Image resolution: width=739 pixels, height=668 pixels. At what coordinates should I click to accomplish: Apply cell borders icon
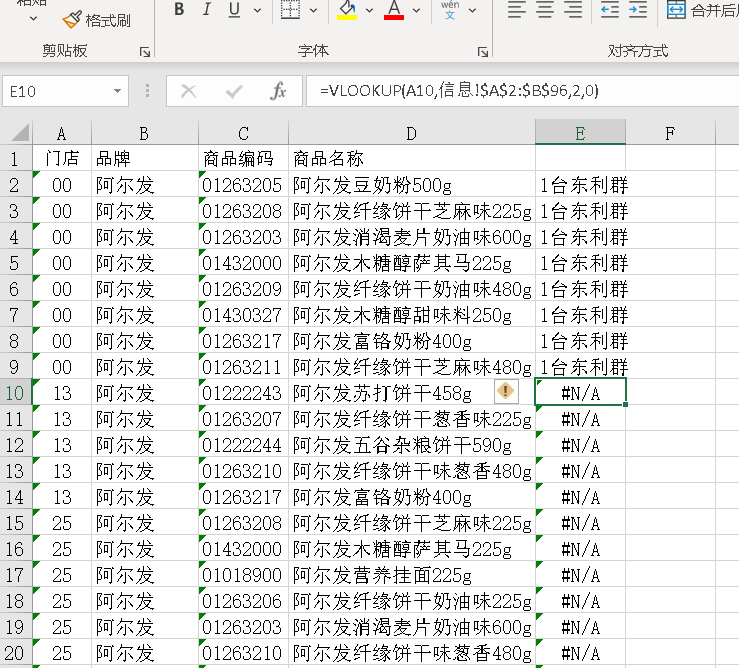click(x=290, y=9)
